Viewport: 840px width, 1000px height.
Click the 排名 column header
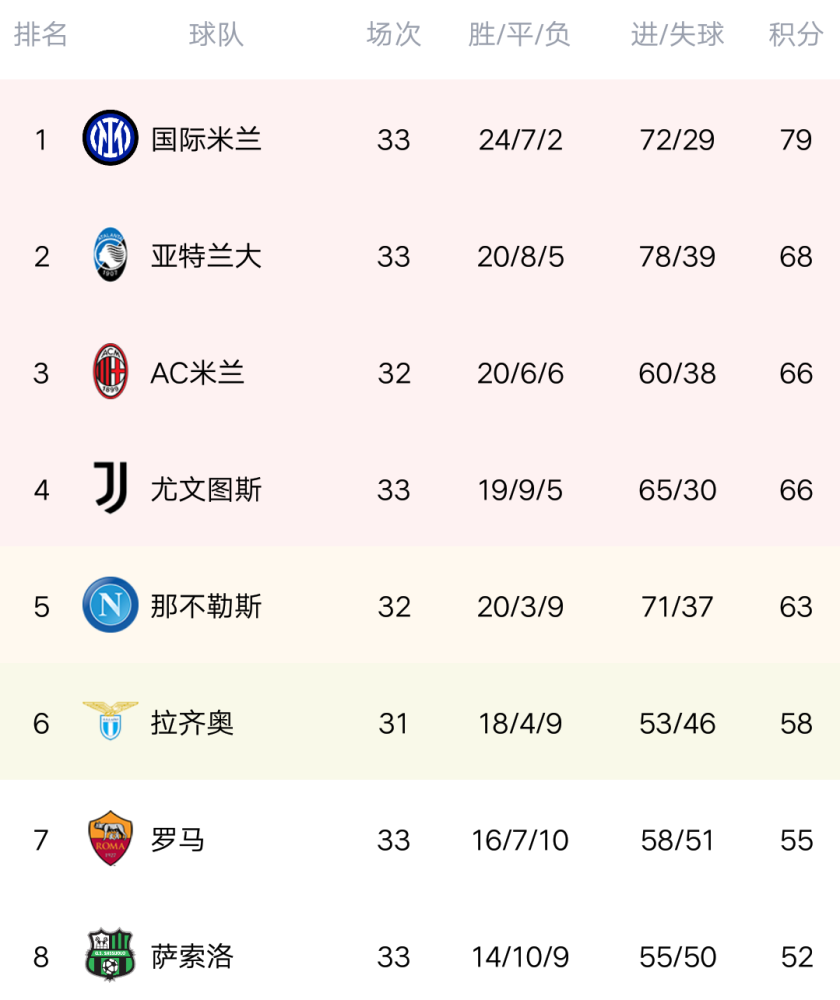point(41,35)
